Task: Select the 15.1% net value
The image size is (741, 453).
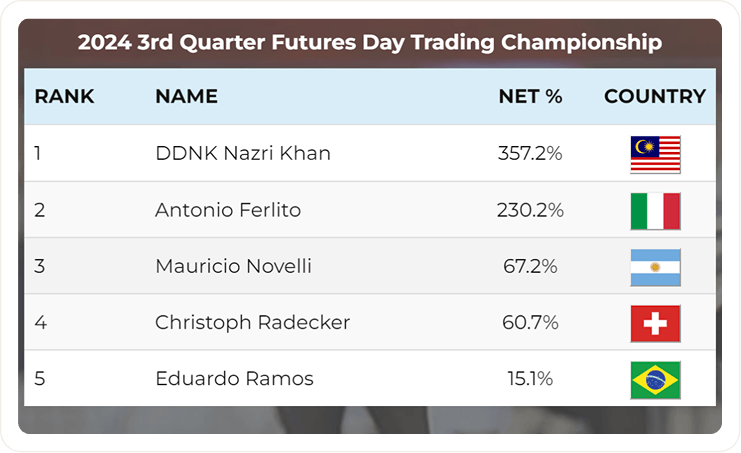Action: point(530,379)
